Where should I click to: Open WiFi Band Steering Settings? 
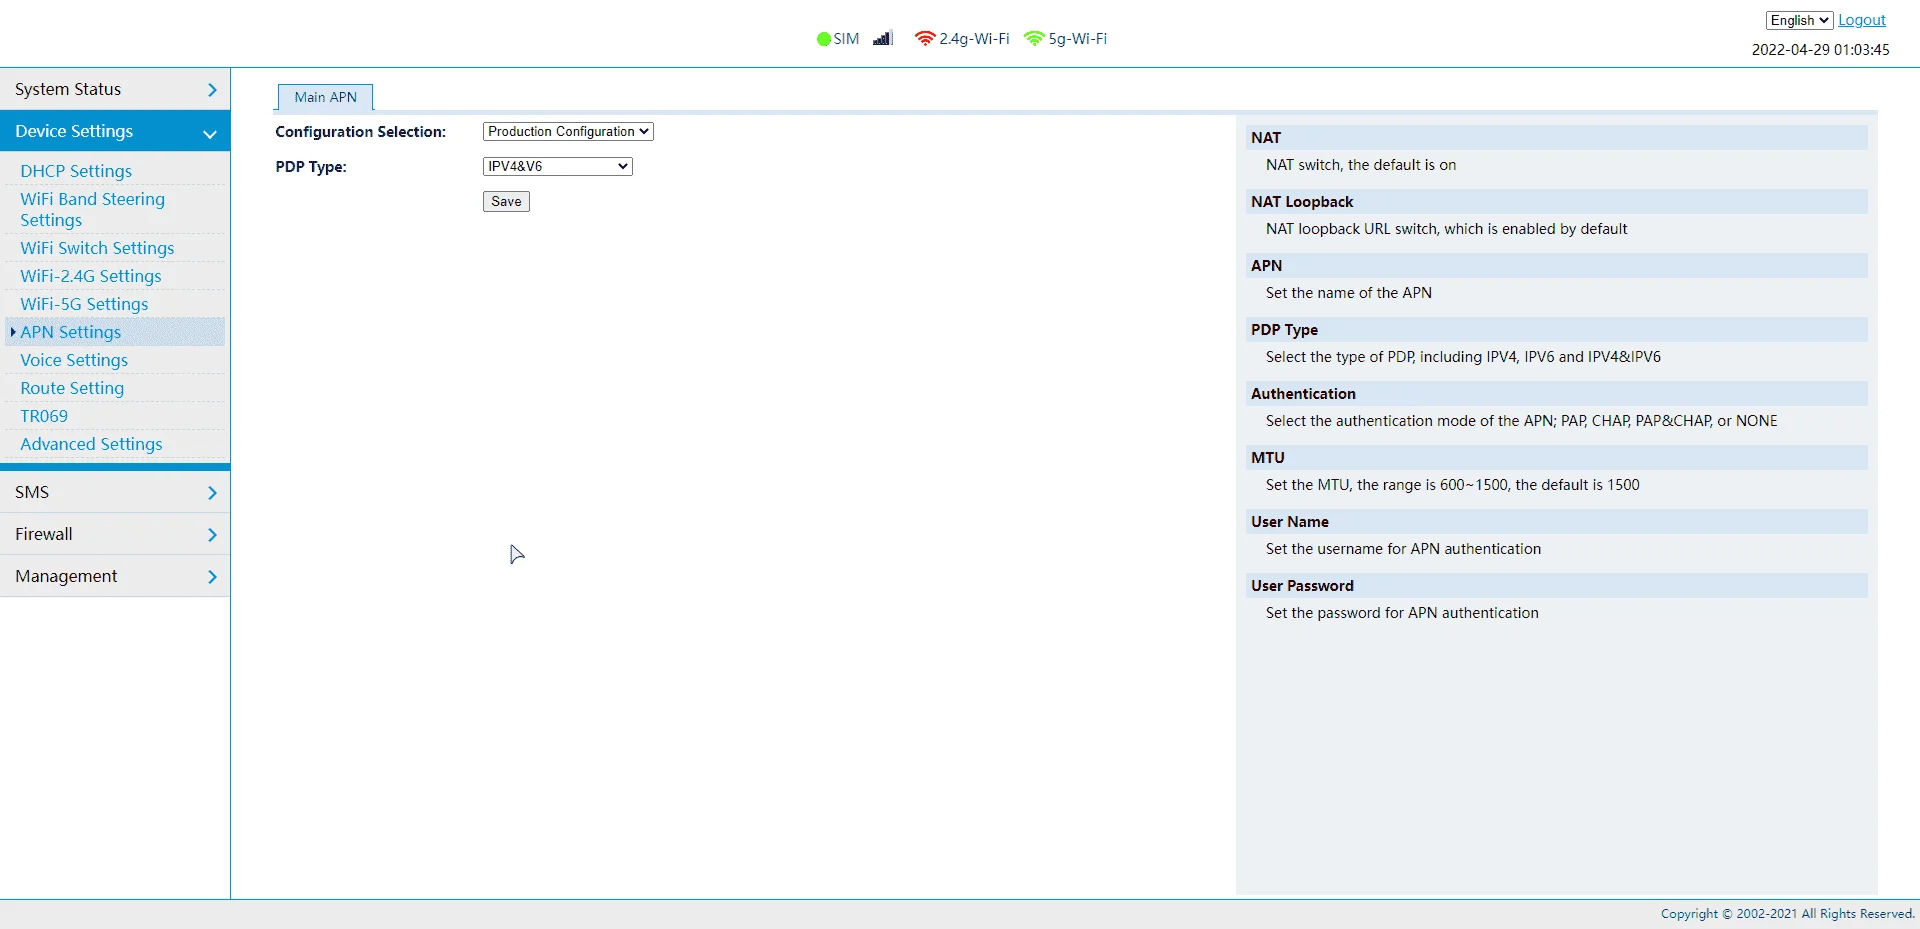click(92, 209)
